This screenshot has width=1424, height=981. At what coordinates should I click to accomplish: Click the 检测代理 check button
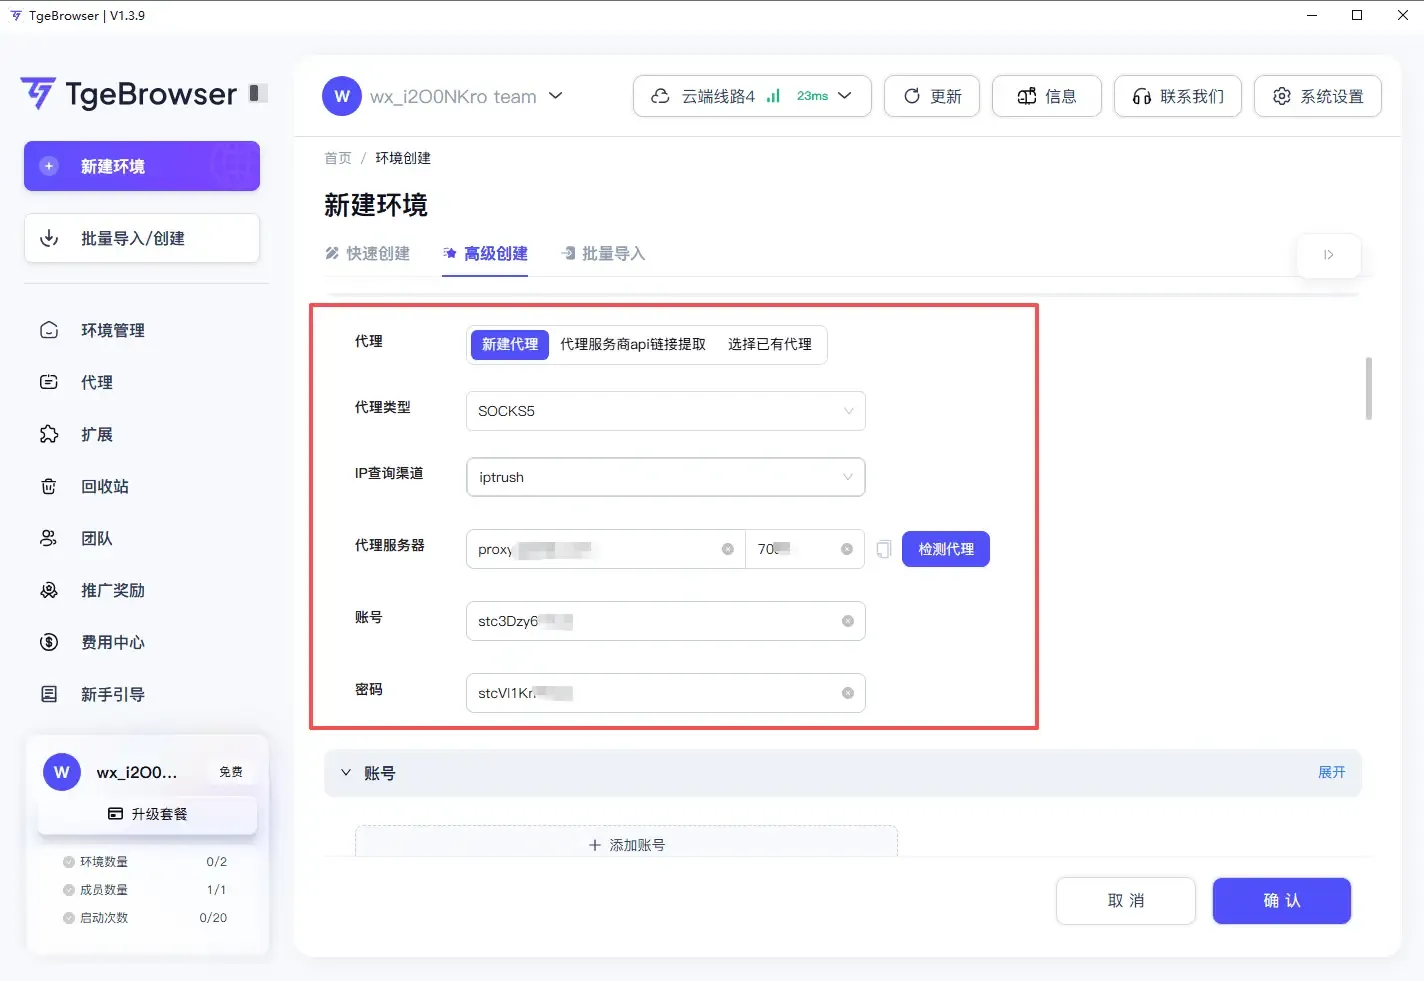pos(946,549)
